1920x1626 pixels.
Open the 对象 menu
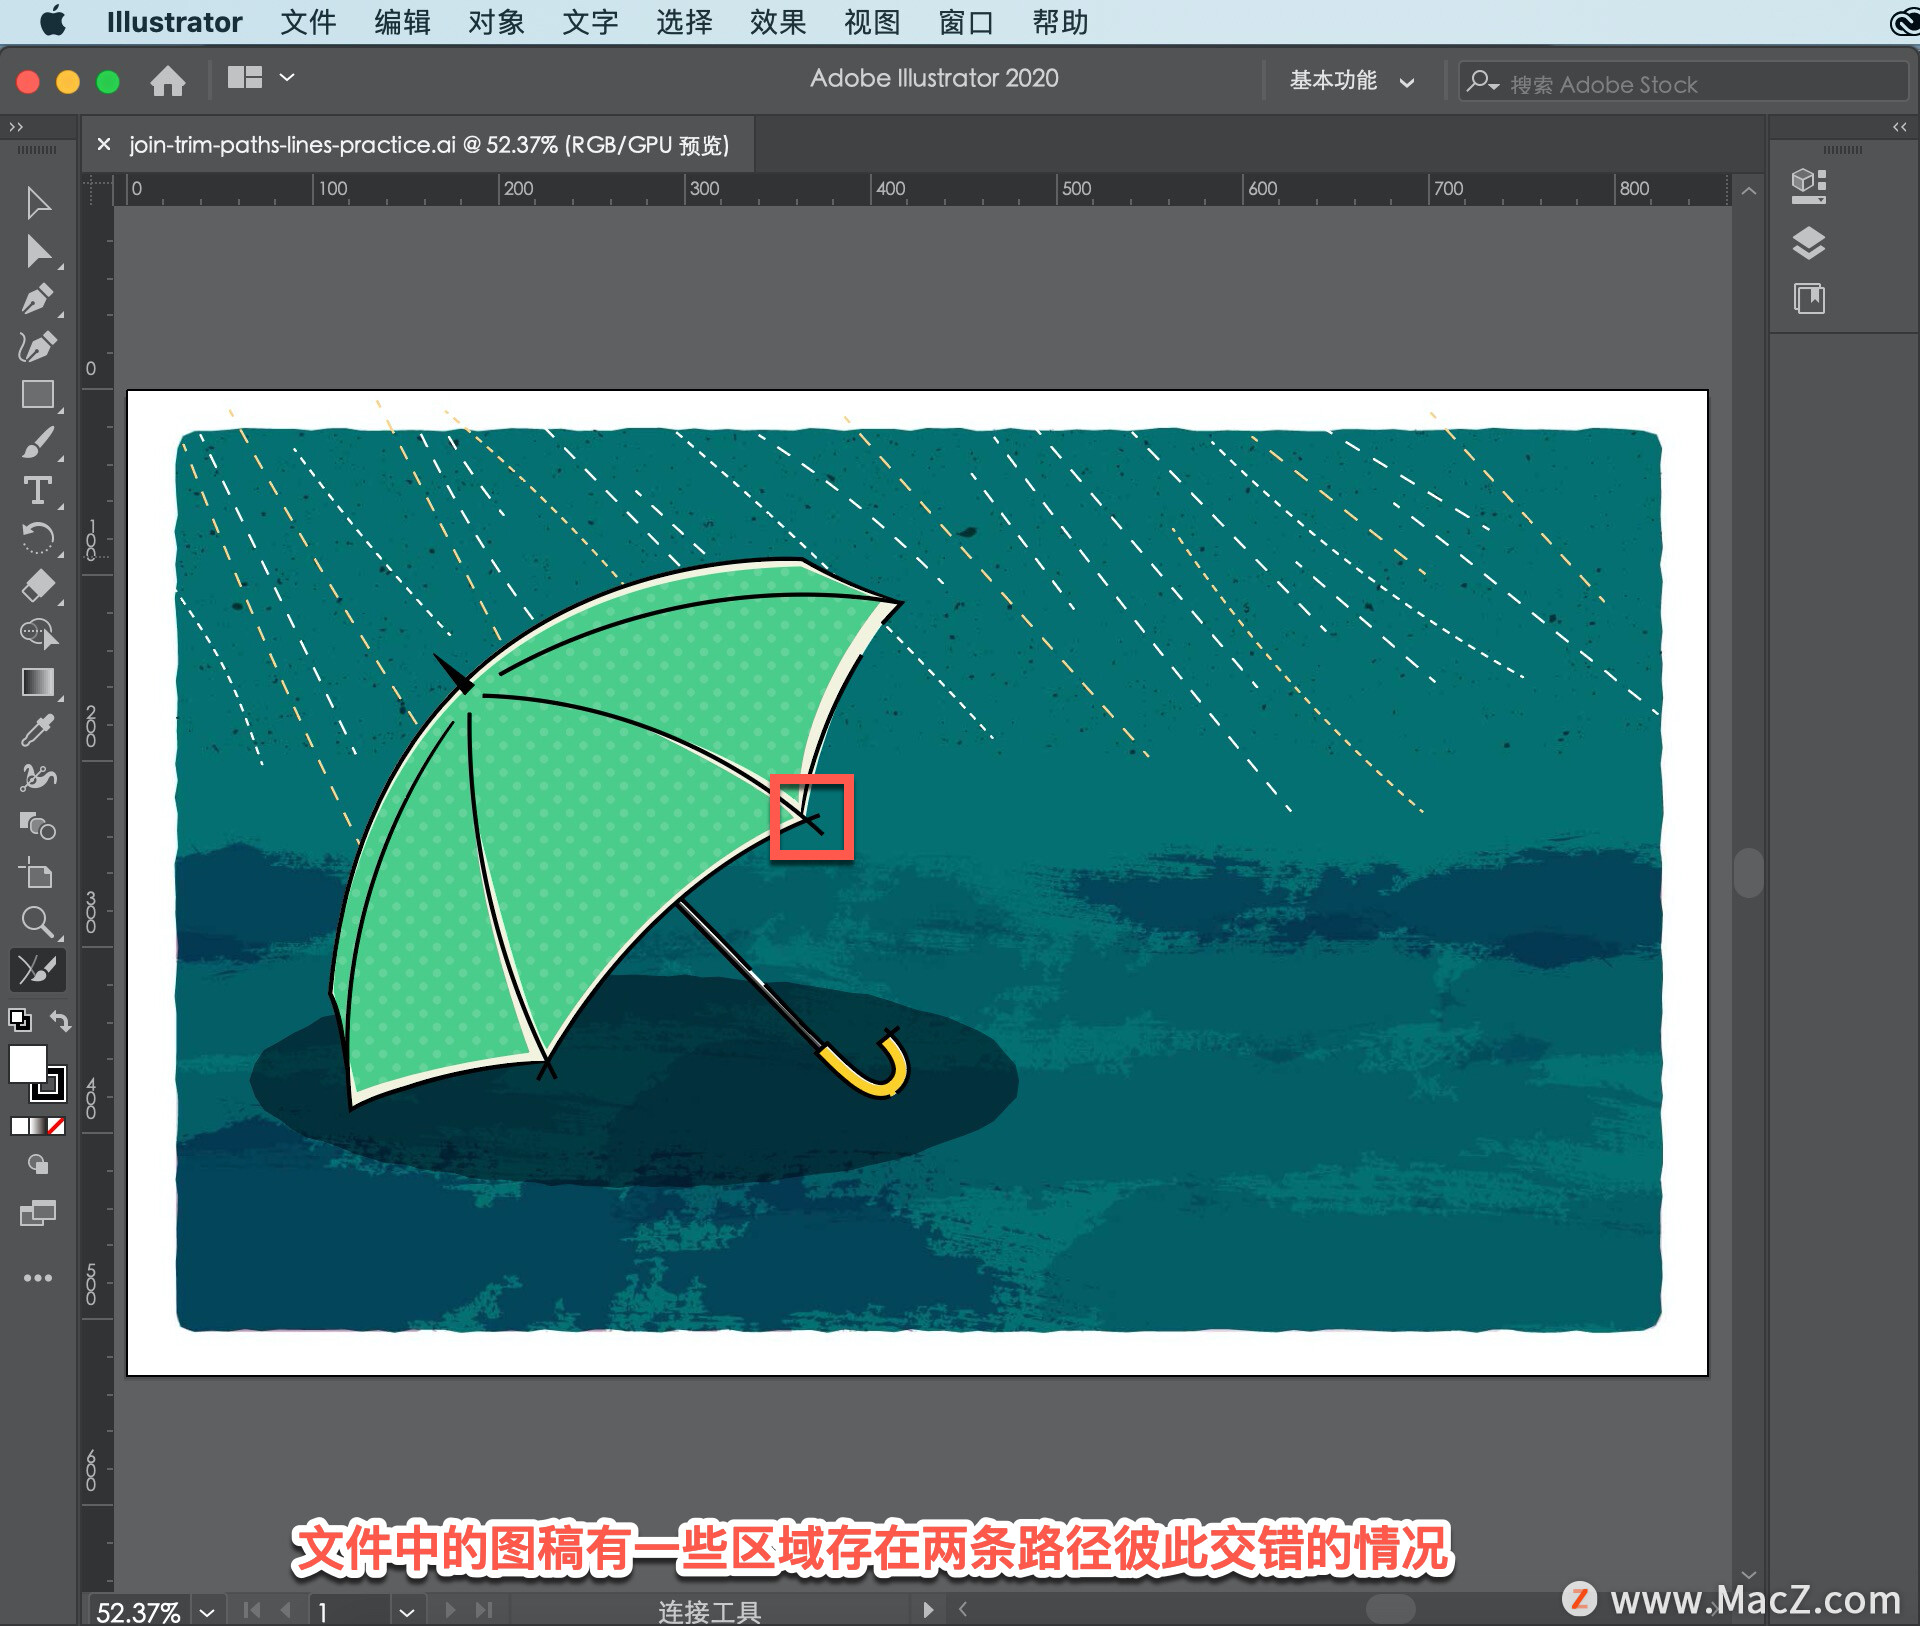pos(496,22)
